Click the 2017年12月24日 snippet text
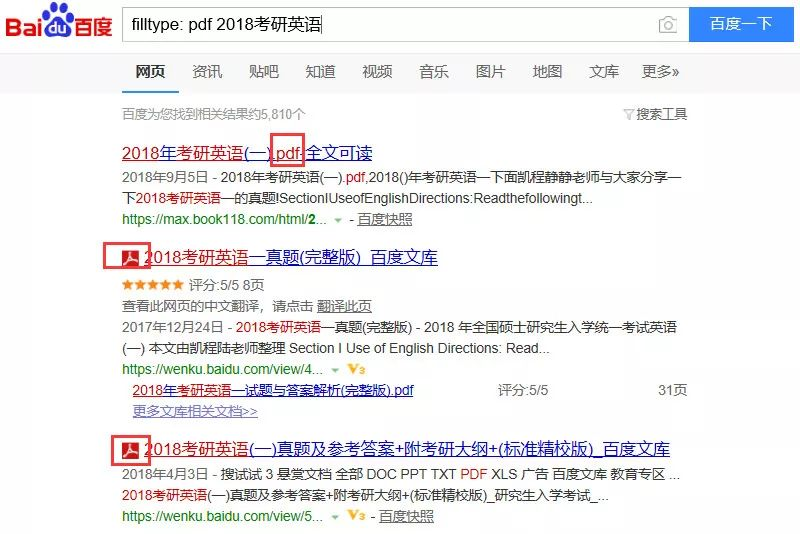This screenshot has height=534, width=800. [x=172, y=327]
